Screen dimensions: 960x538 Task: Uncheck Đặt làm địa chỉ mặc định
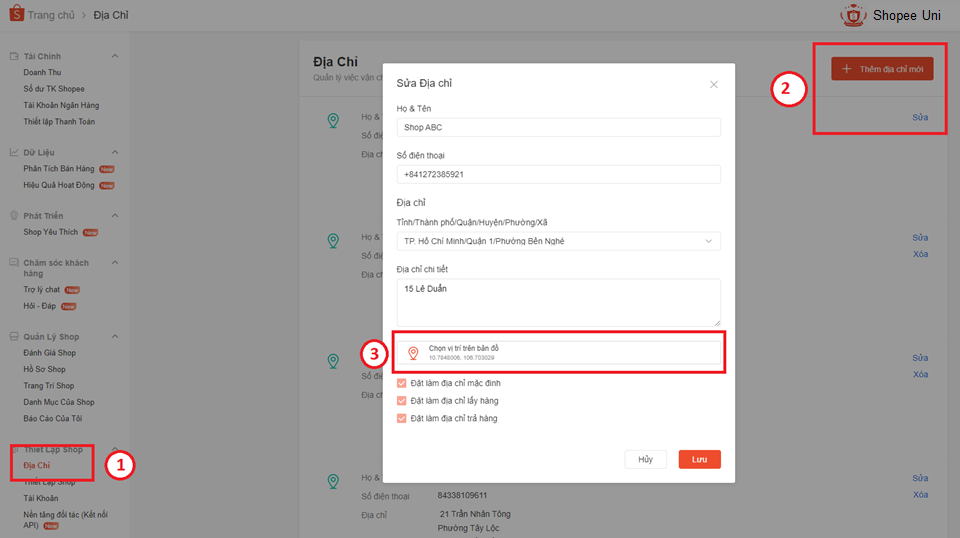click(402, 383)
